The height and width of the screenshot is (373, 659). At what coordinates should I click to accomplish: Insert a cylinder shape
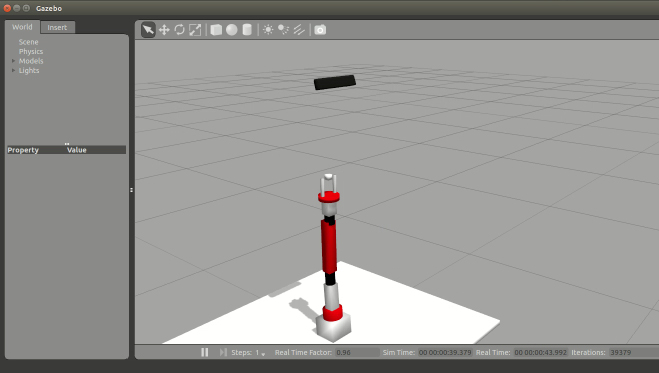click(x=247, y=30)
